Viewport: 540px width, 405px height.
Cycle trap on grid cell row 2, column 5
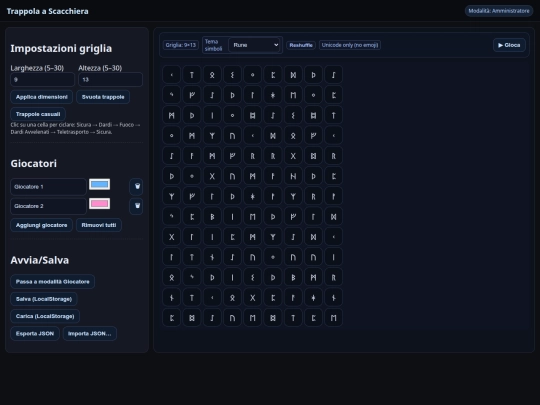coord(252,95)
